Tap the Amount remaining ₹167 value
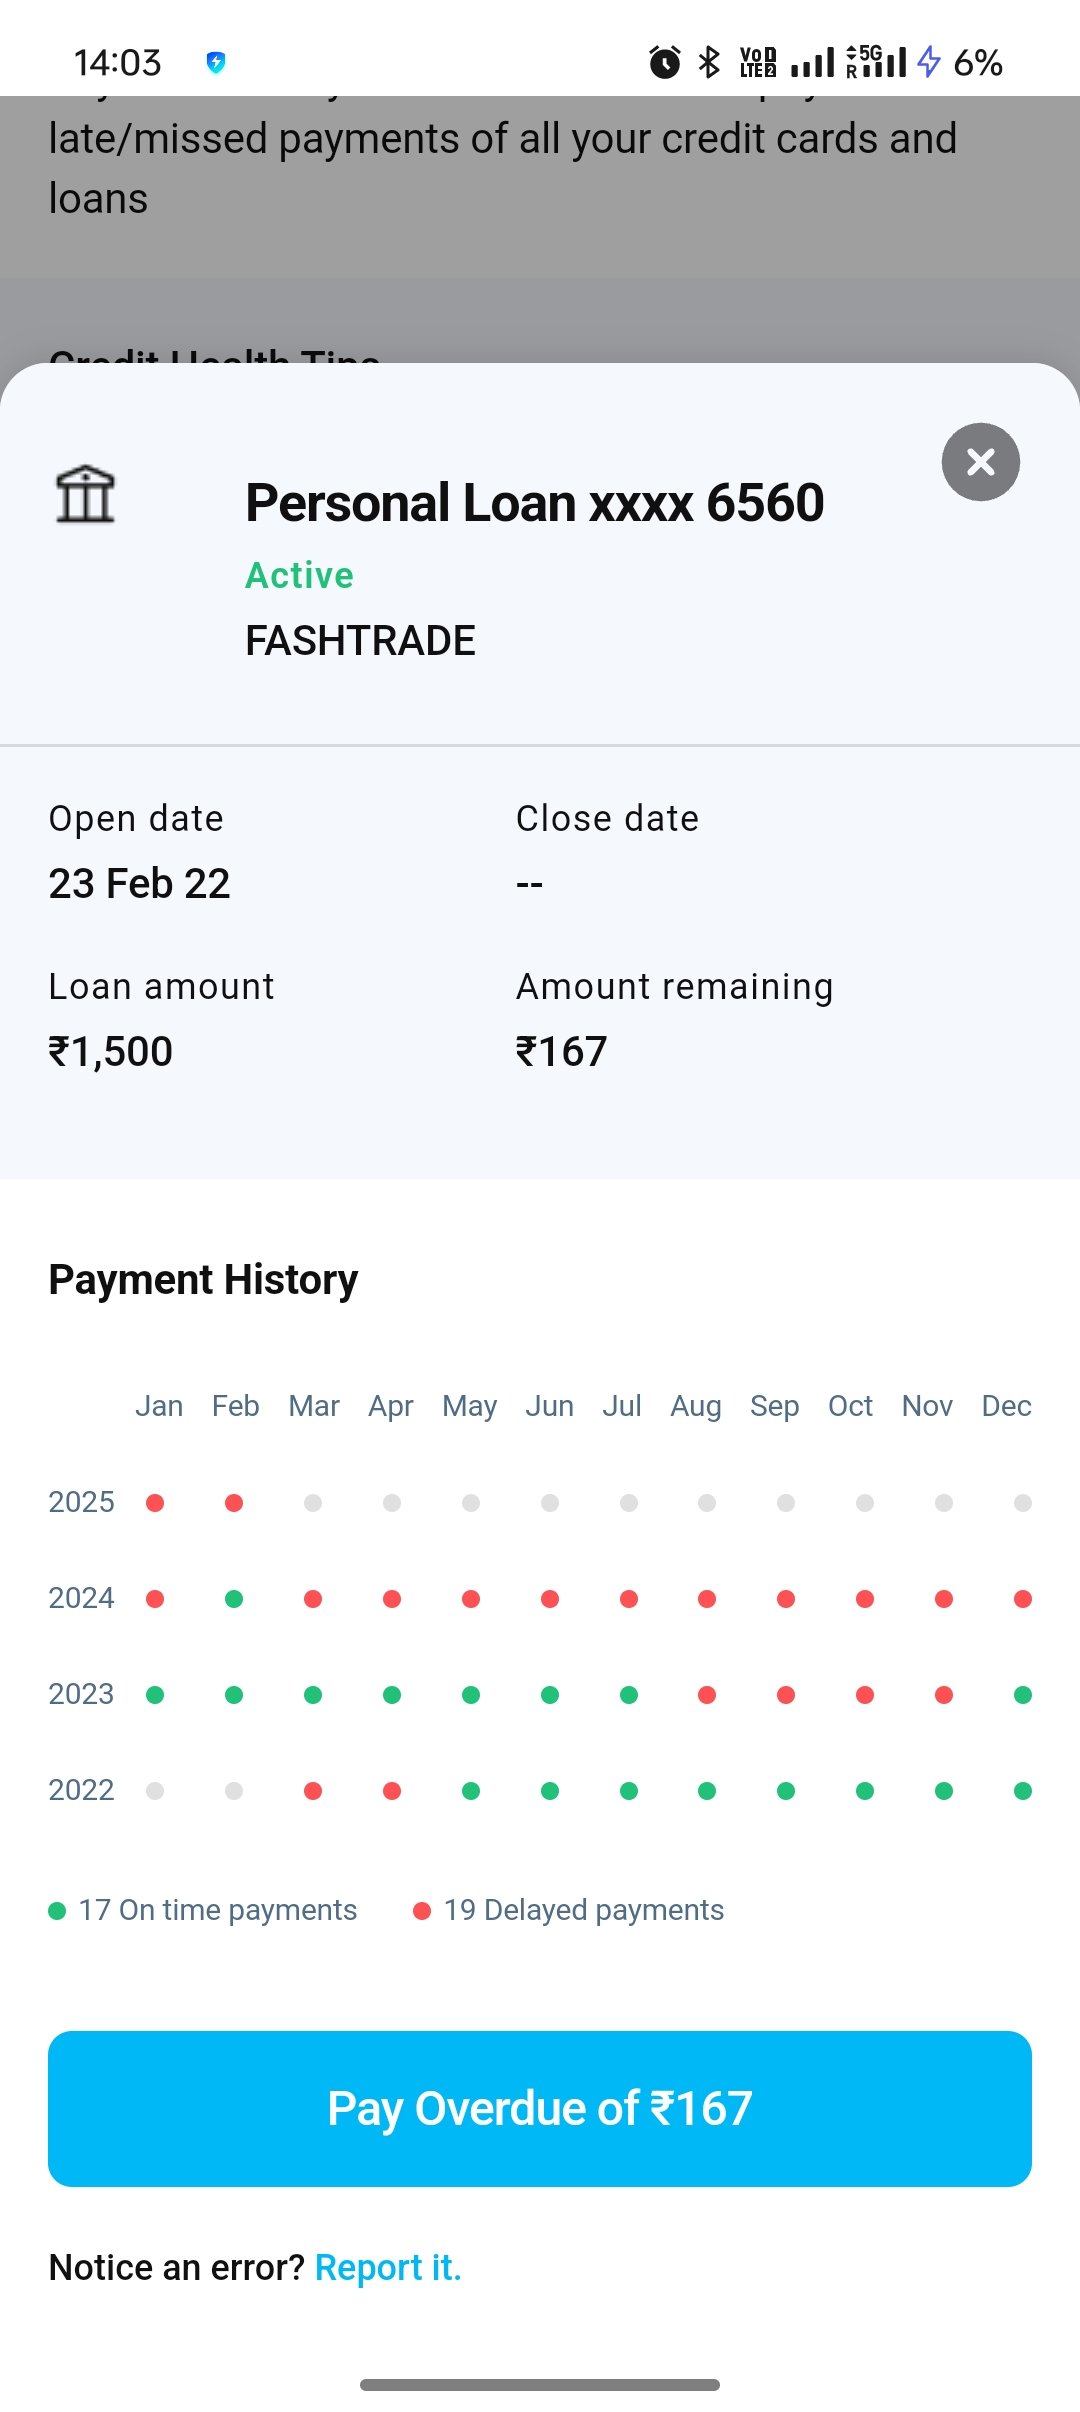 (x=561, y=1051)
